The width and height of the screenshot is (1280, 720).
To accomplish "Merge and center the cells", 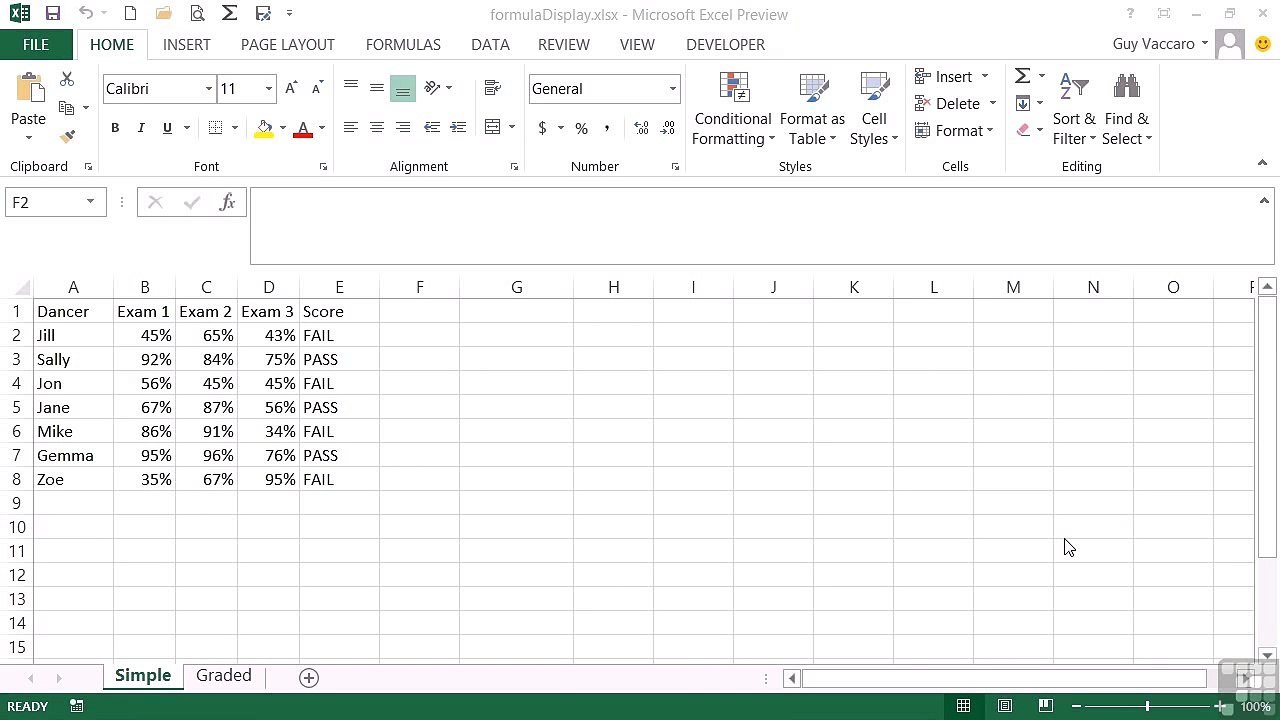I will click(492, 127).
